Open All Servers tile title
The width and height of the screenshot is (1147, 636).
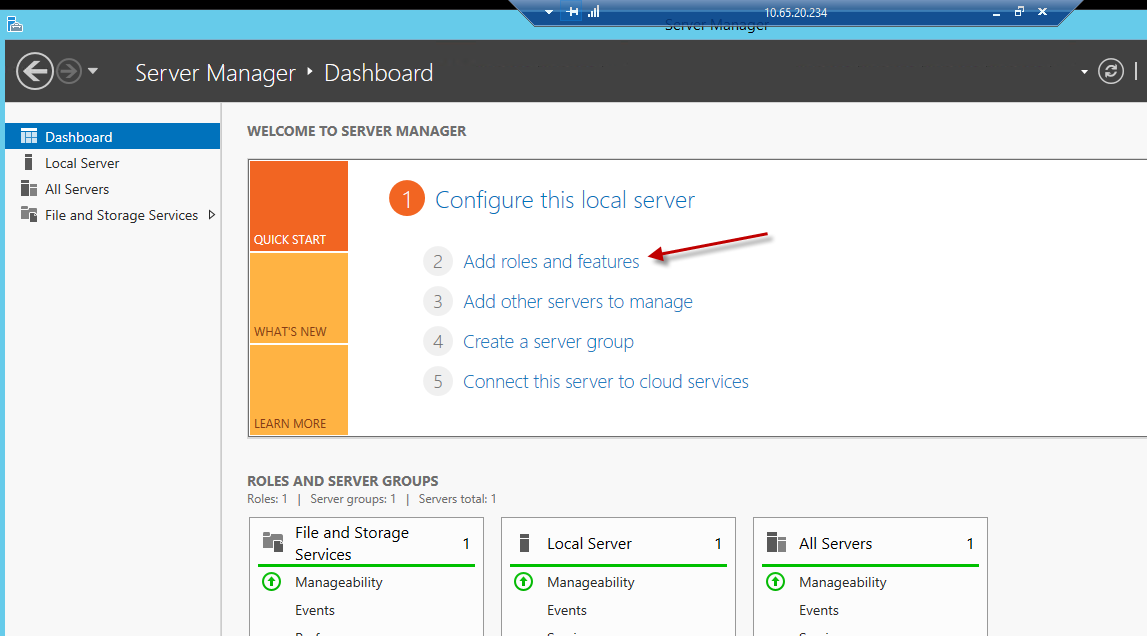(x=835, y=544)
